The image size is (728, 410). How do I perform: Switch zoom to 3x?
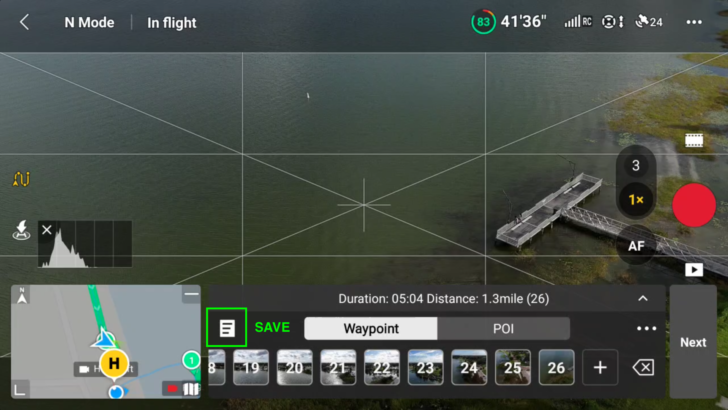pos(636,165)
